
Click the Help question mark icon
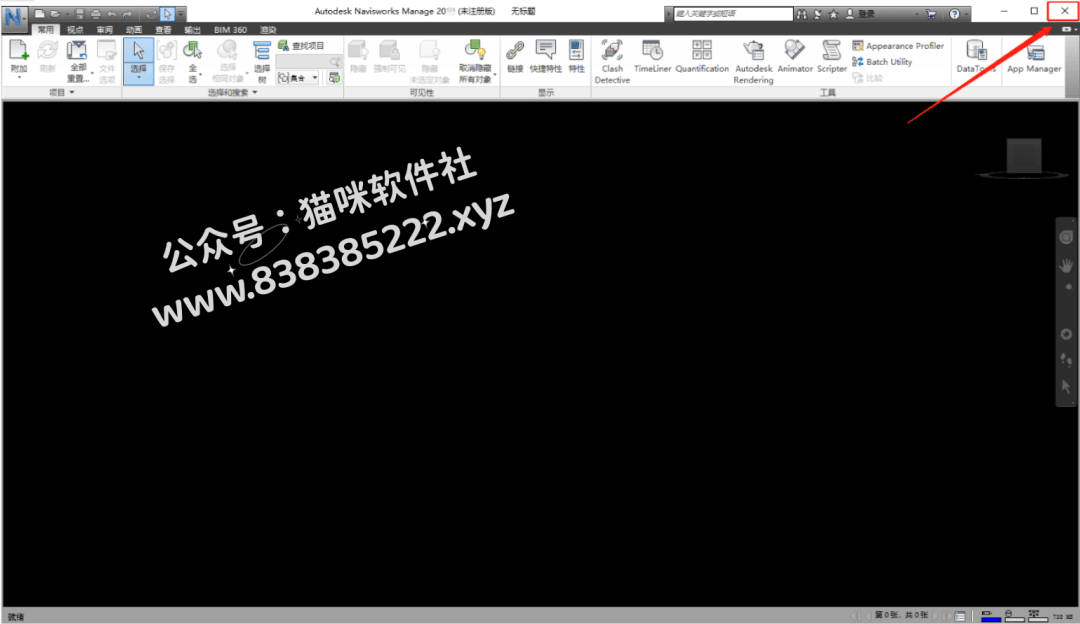(954, 14)
